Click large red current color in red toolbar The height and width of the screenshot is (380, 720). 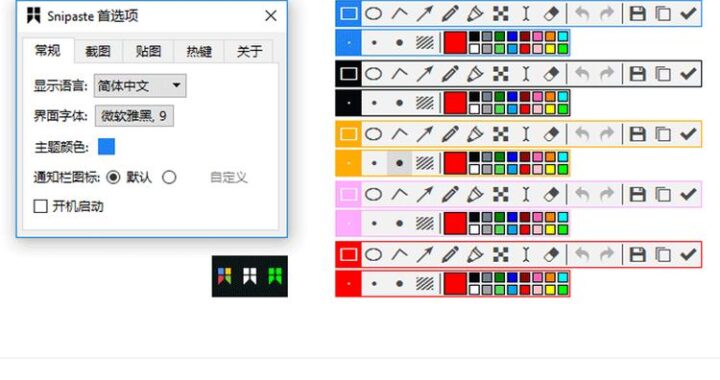coord(455,284)
